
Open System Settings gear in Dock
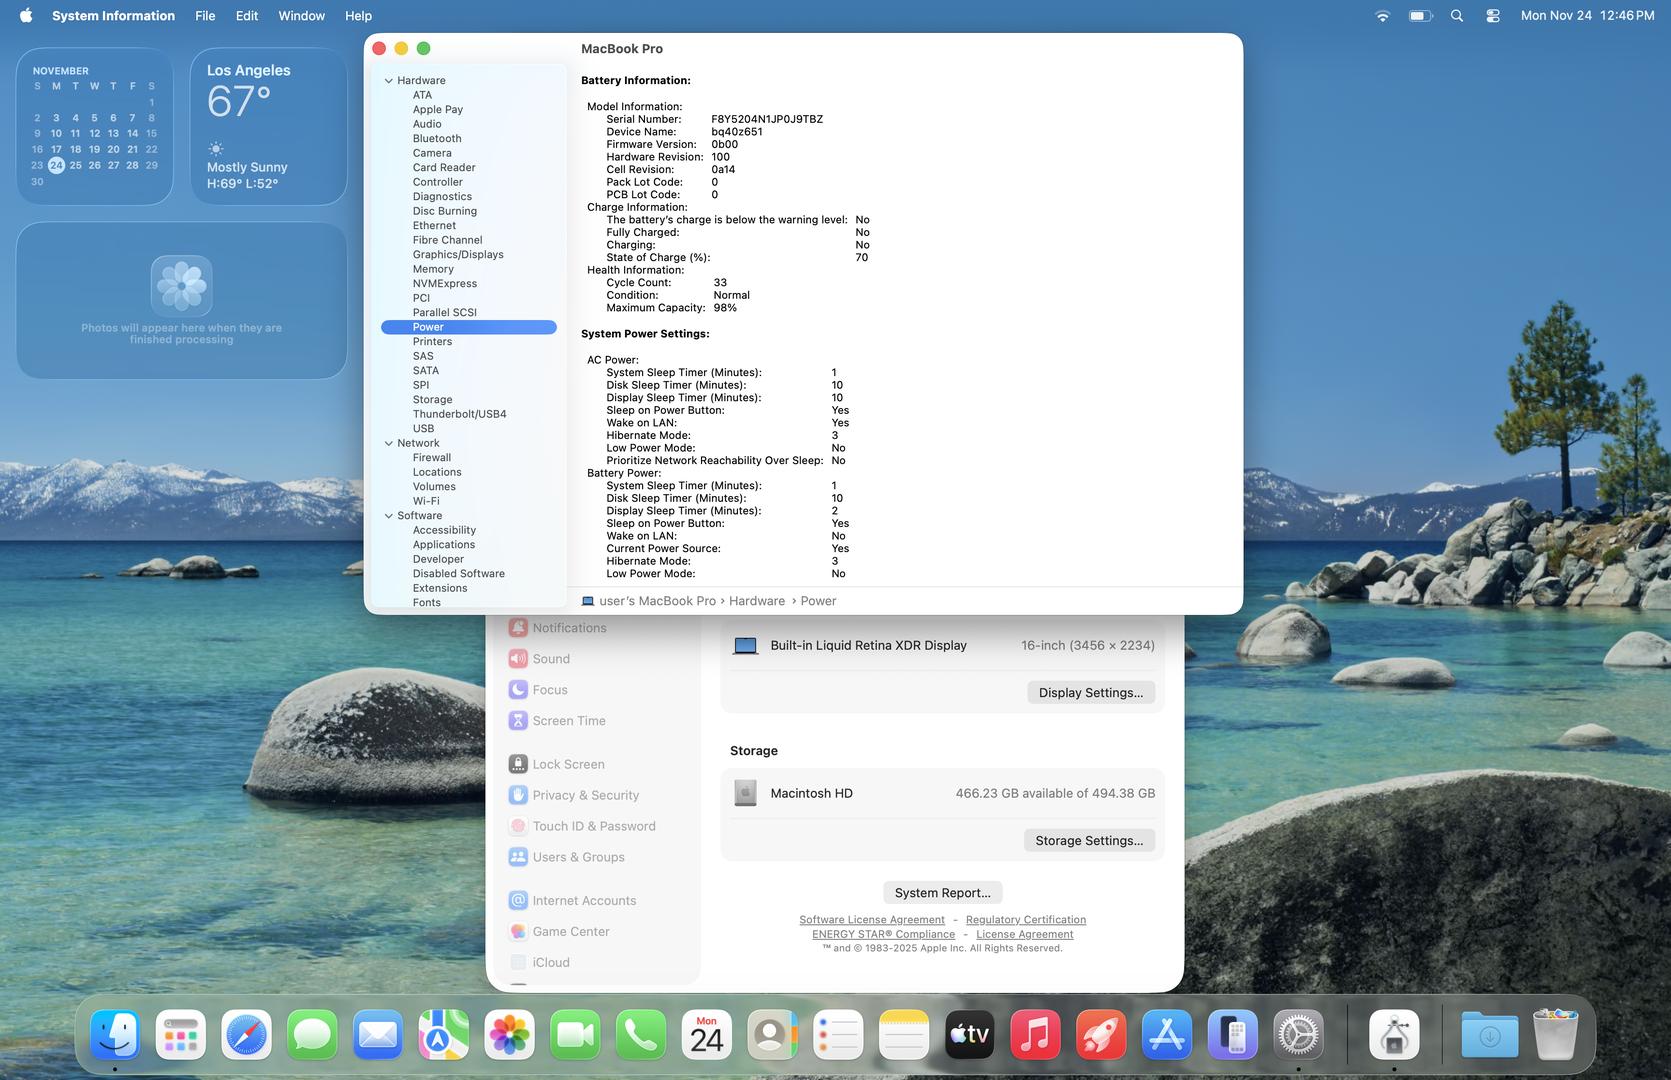[1298, 1035]
